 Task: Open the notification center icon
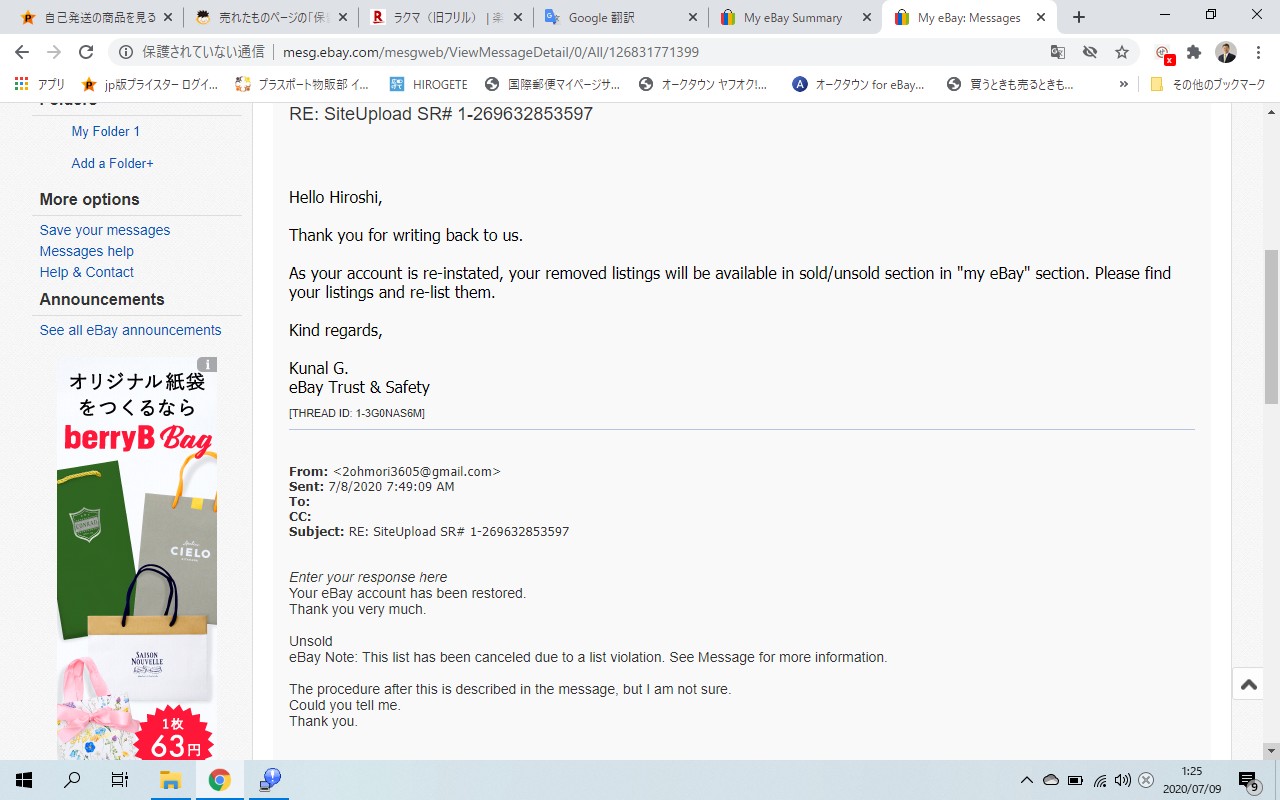[1248, 780]
